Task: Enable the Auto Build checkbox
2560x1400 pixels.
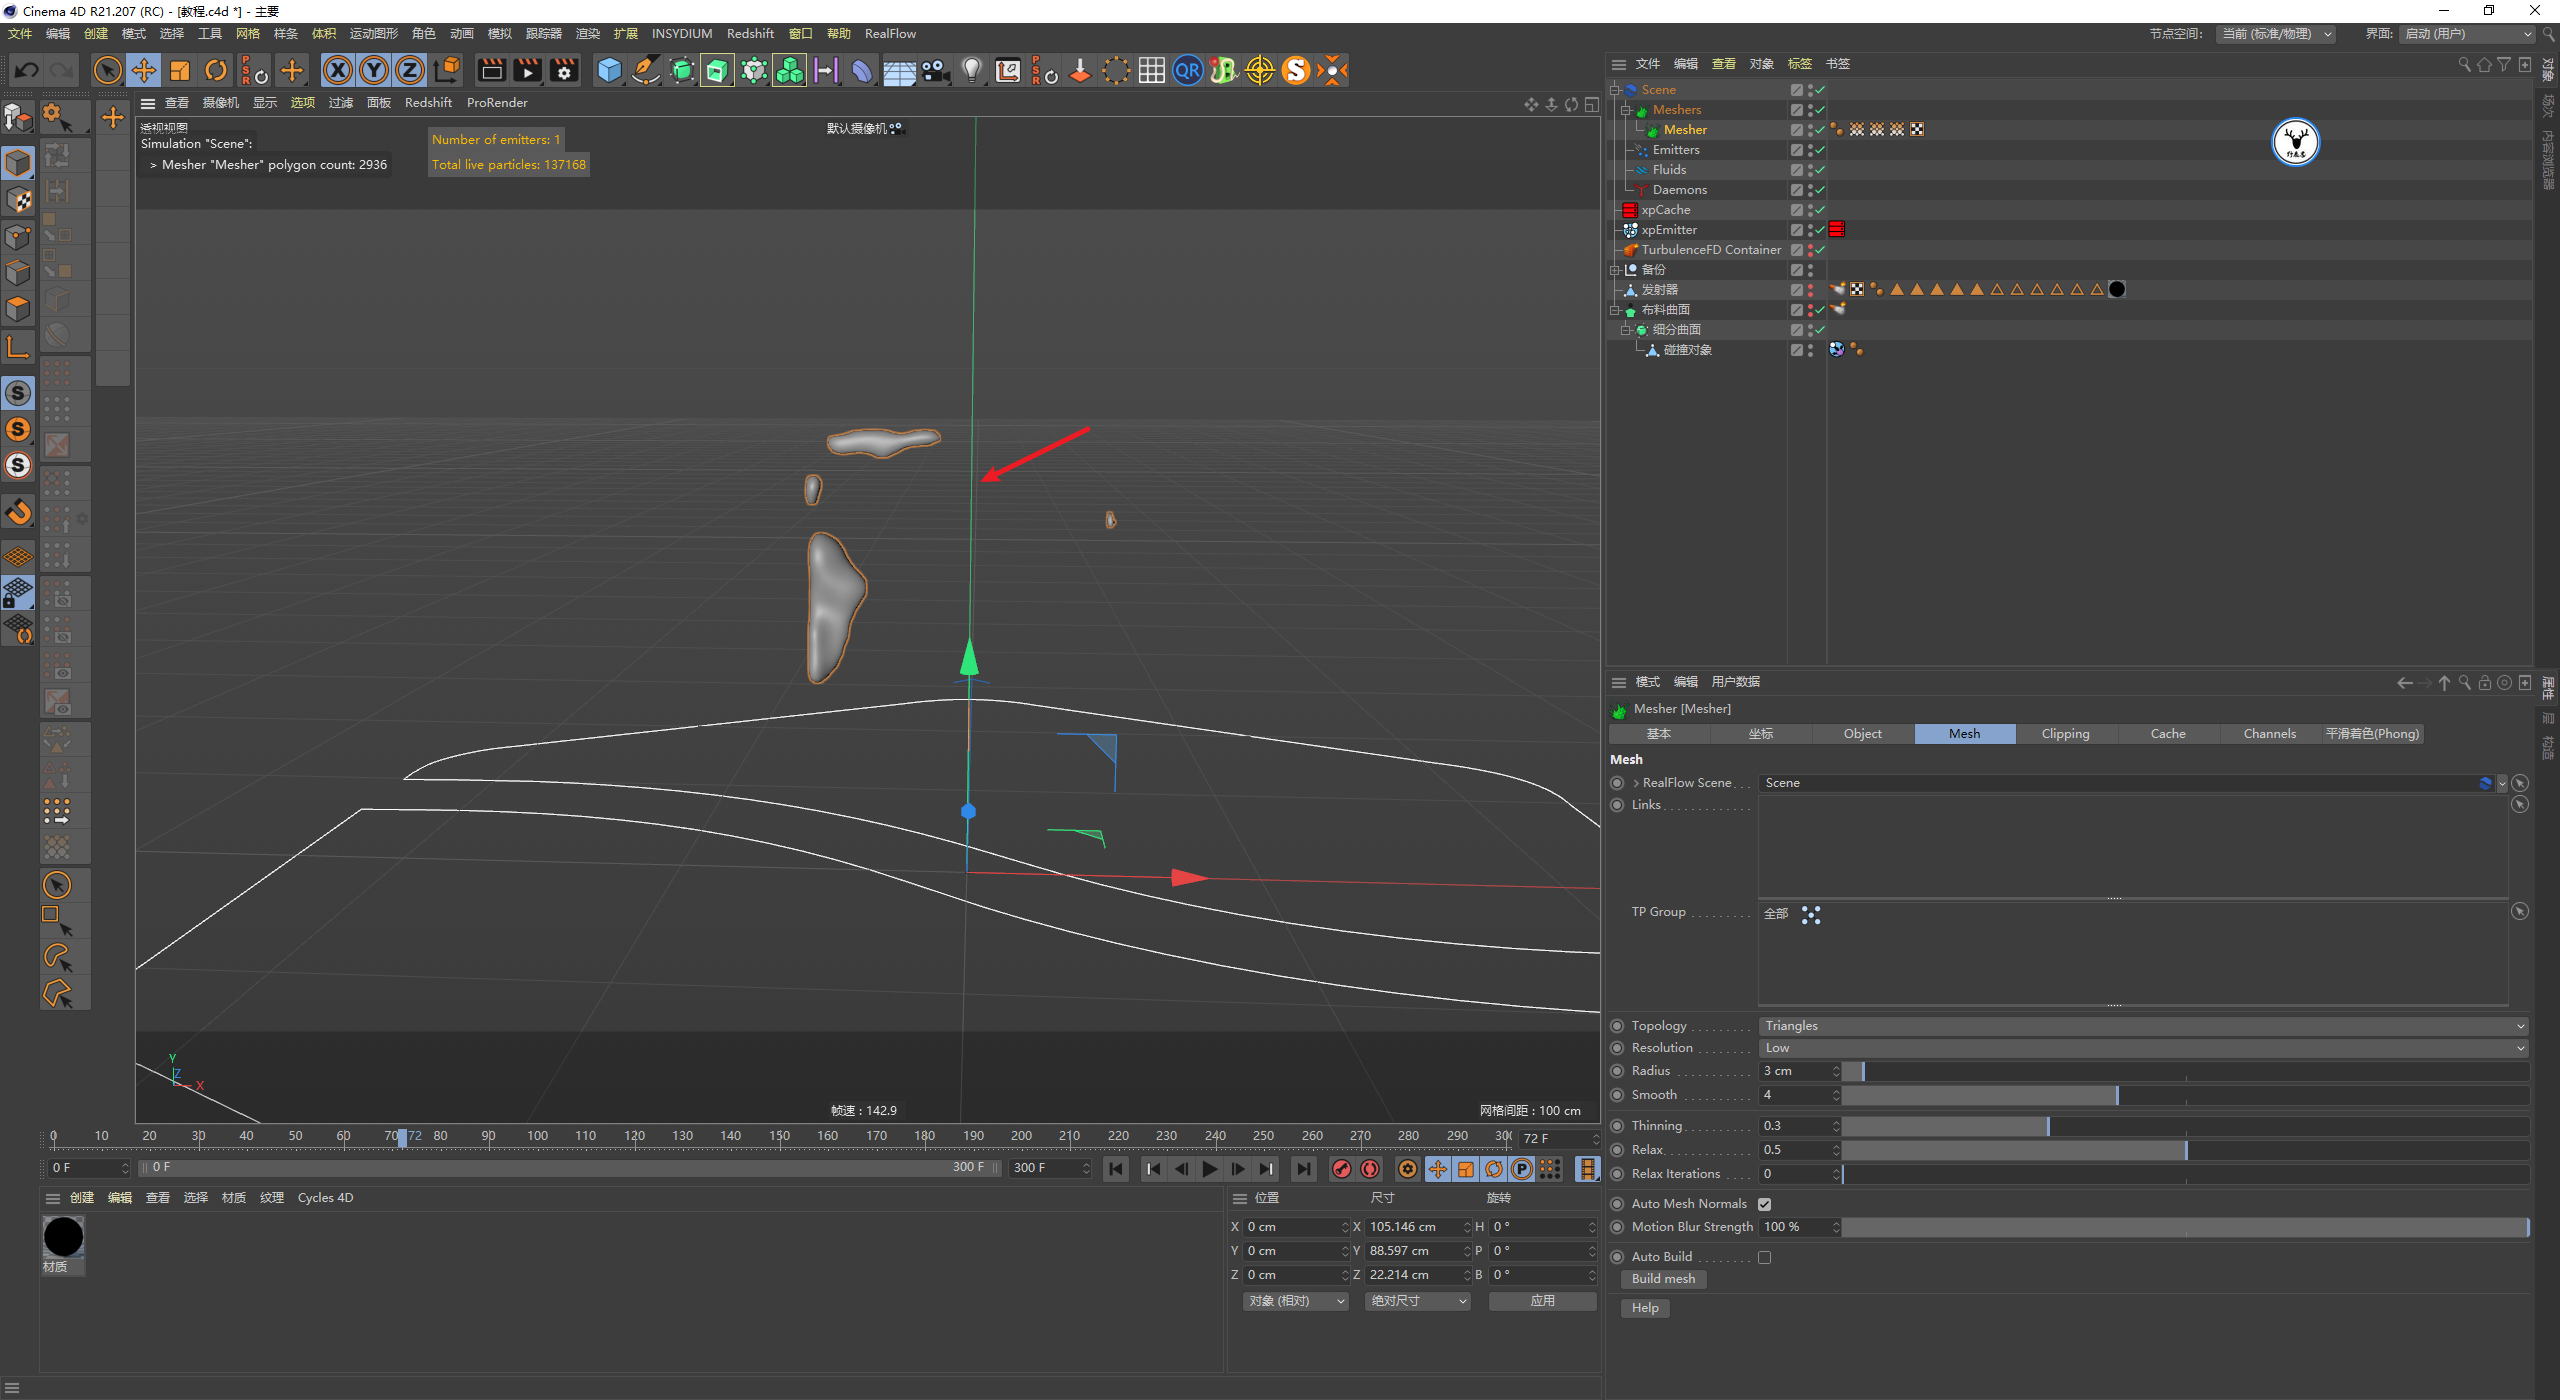Action: point(1765,1257)
